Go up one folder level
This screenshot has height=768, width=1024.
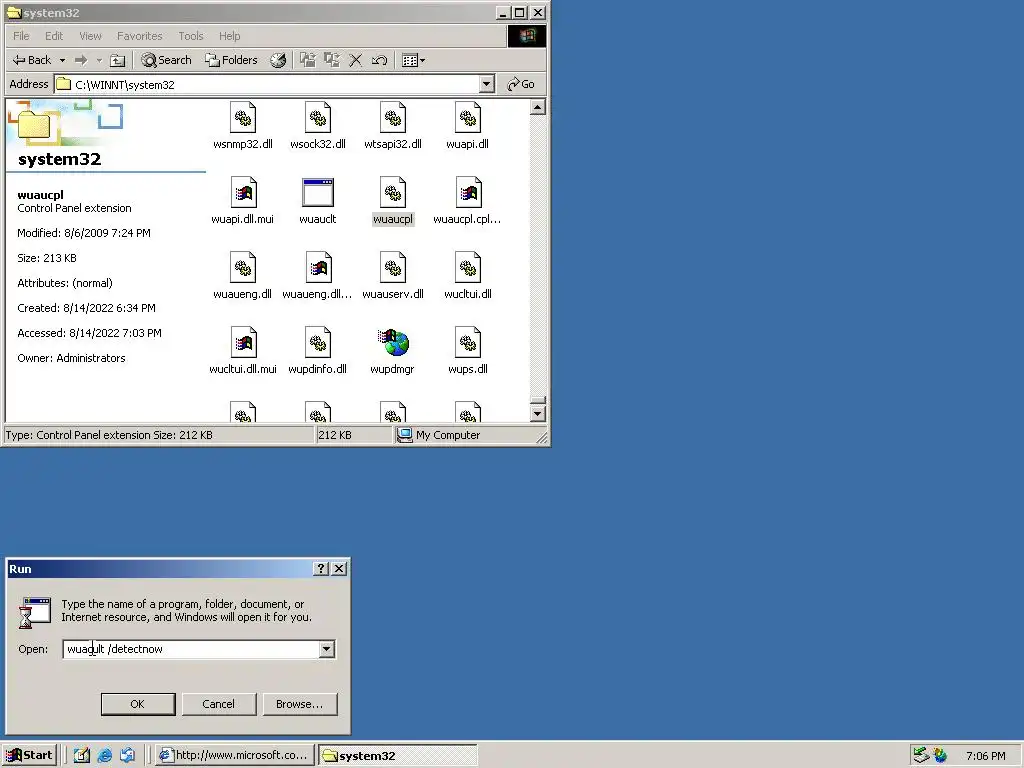pyautogui.click(x=117, y=60)
